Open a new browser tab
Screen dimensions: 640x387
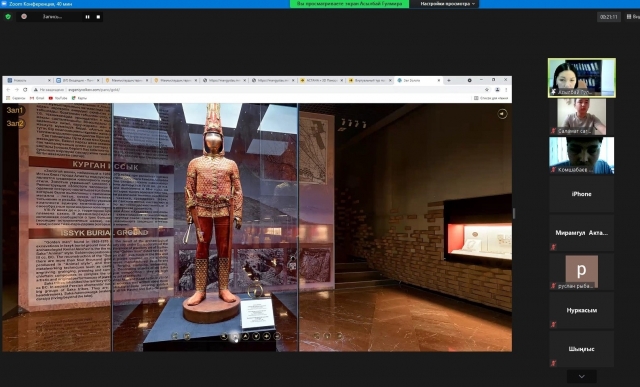449,80
